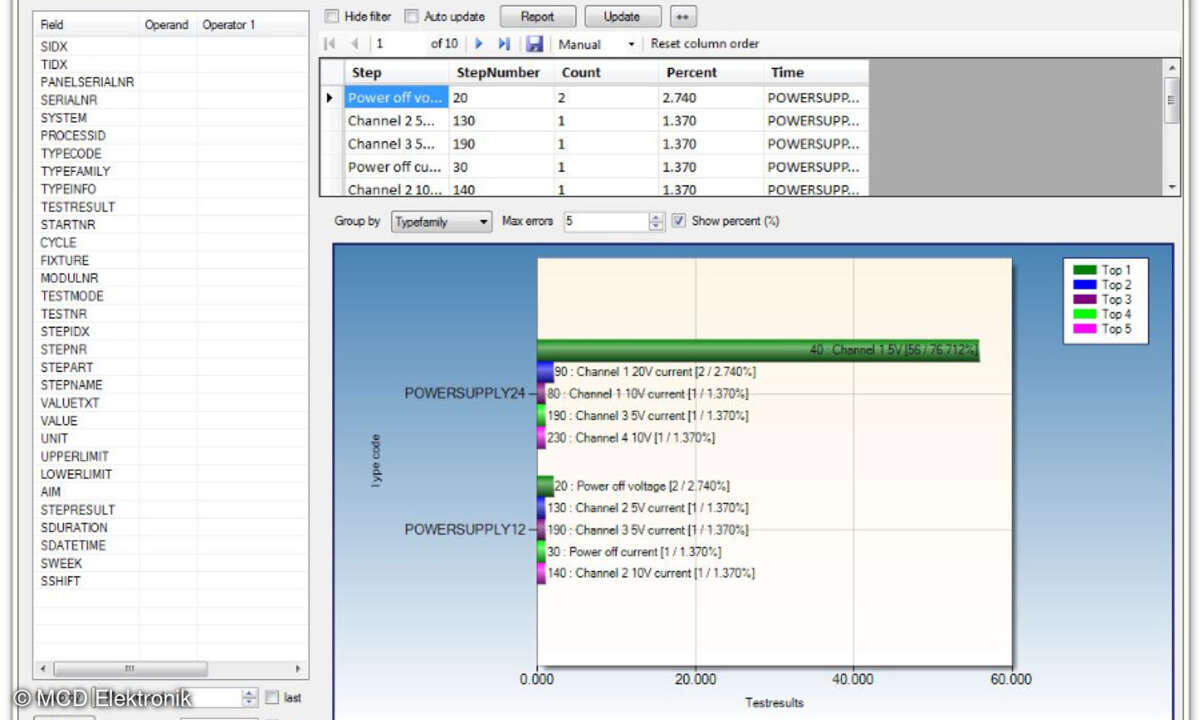
Task: Toggle the 'last' checkbox
Action: 272,698
